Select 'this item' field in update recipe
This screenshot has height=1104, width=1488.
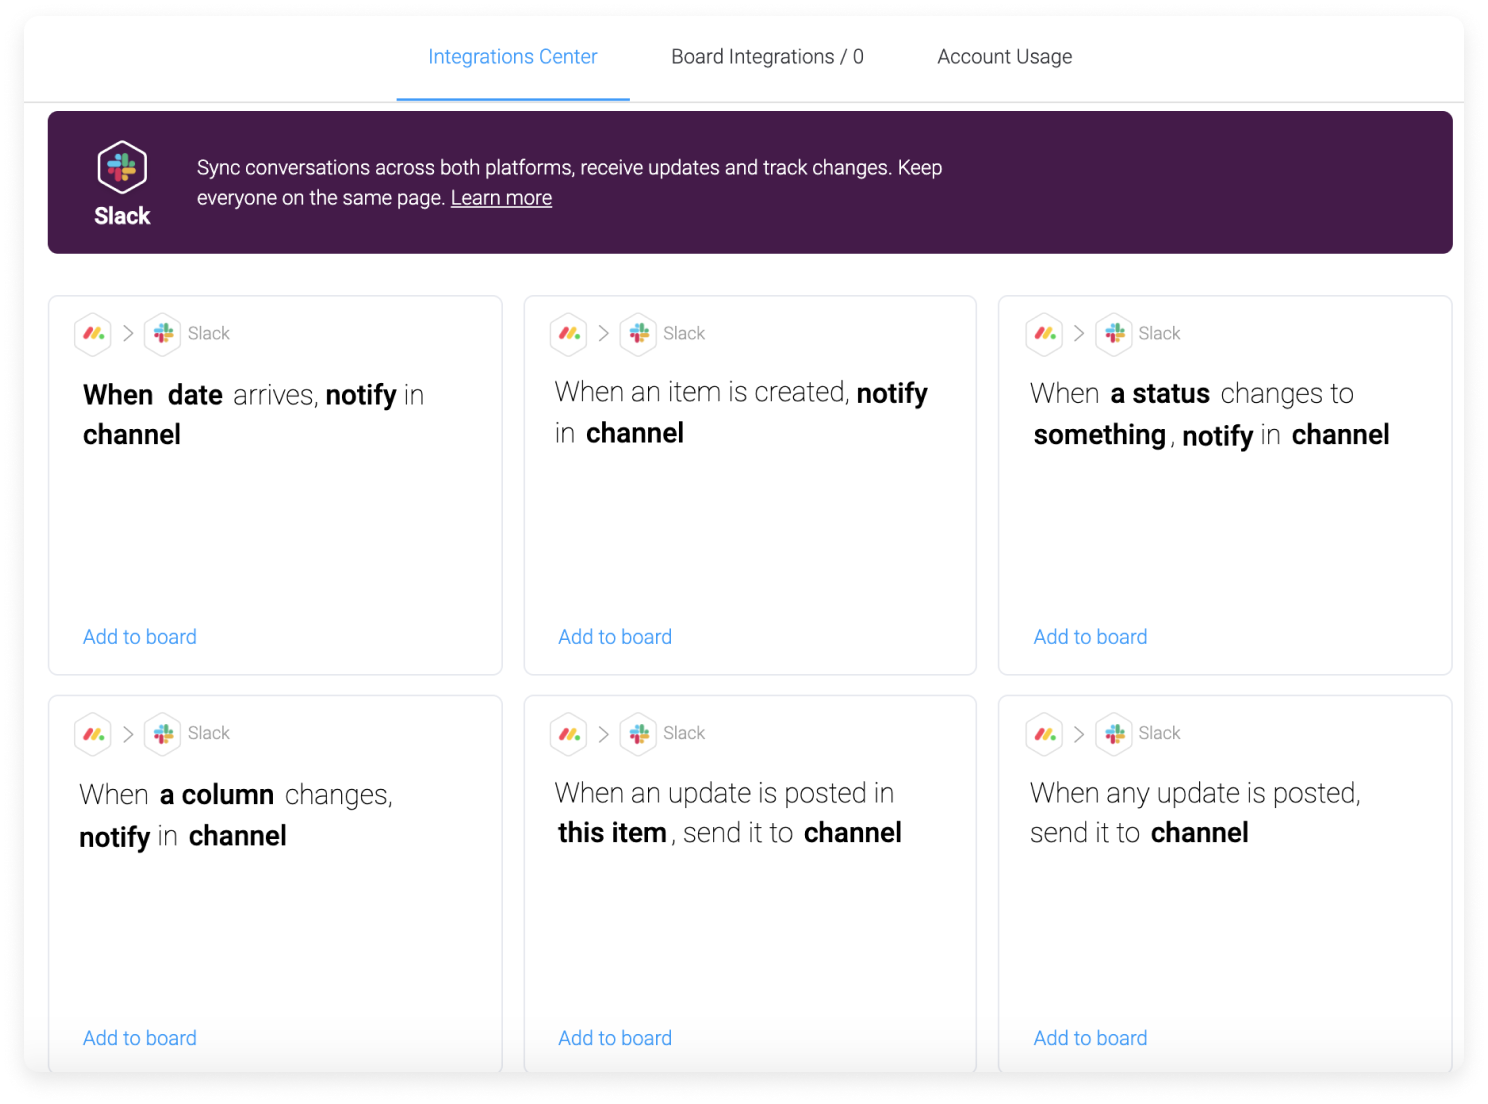[612, 833]
